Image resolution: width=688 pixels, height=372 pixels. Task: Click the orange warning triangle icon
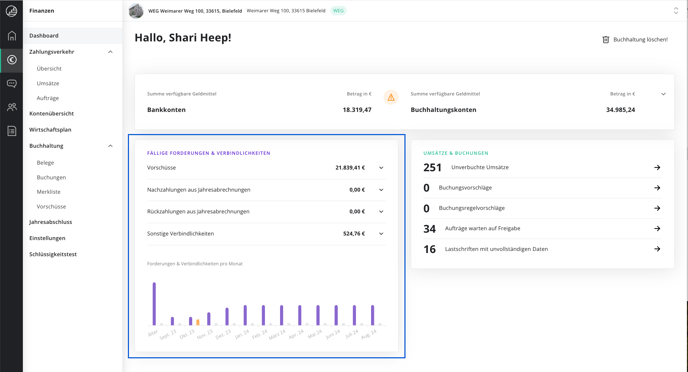[391, 97]
